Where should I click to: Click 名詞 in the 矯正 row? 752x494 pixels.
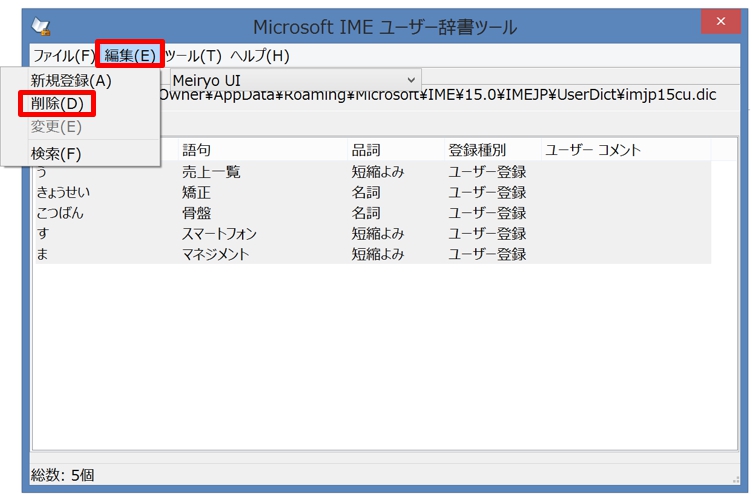click(366, 192)
